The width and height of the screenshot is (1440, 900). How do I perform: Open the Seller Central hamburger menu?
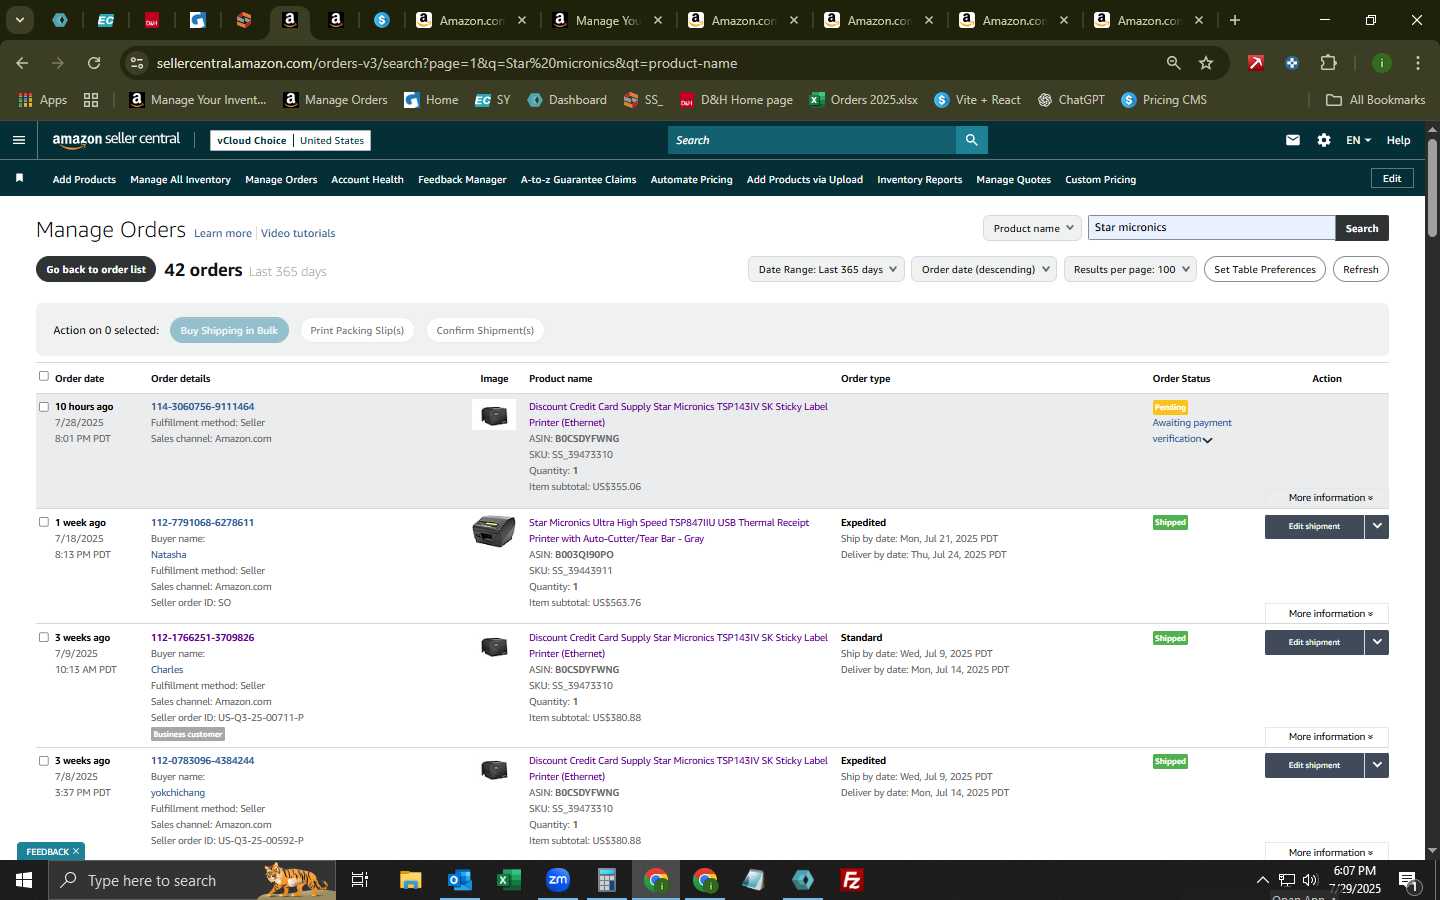point(18,140)
